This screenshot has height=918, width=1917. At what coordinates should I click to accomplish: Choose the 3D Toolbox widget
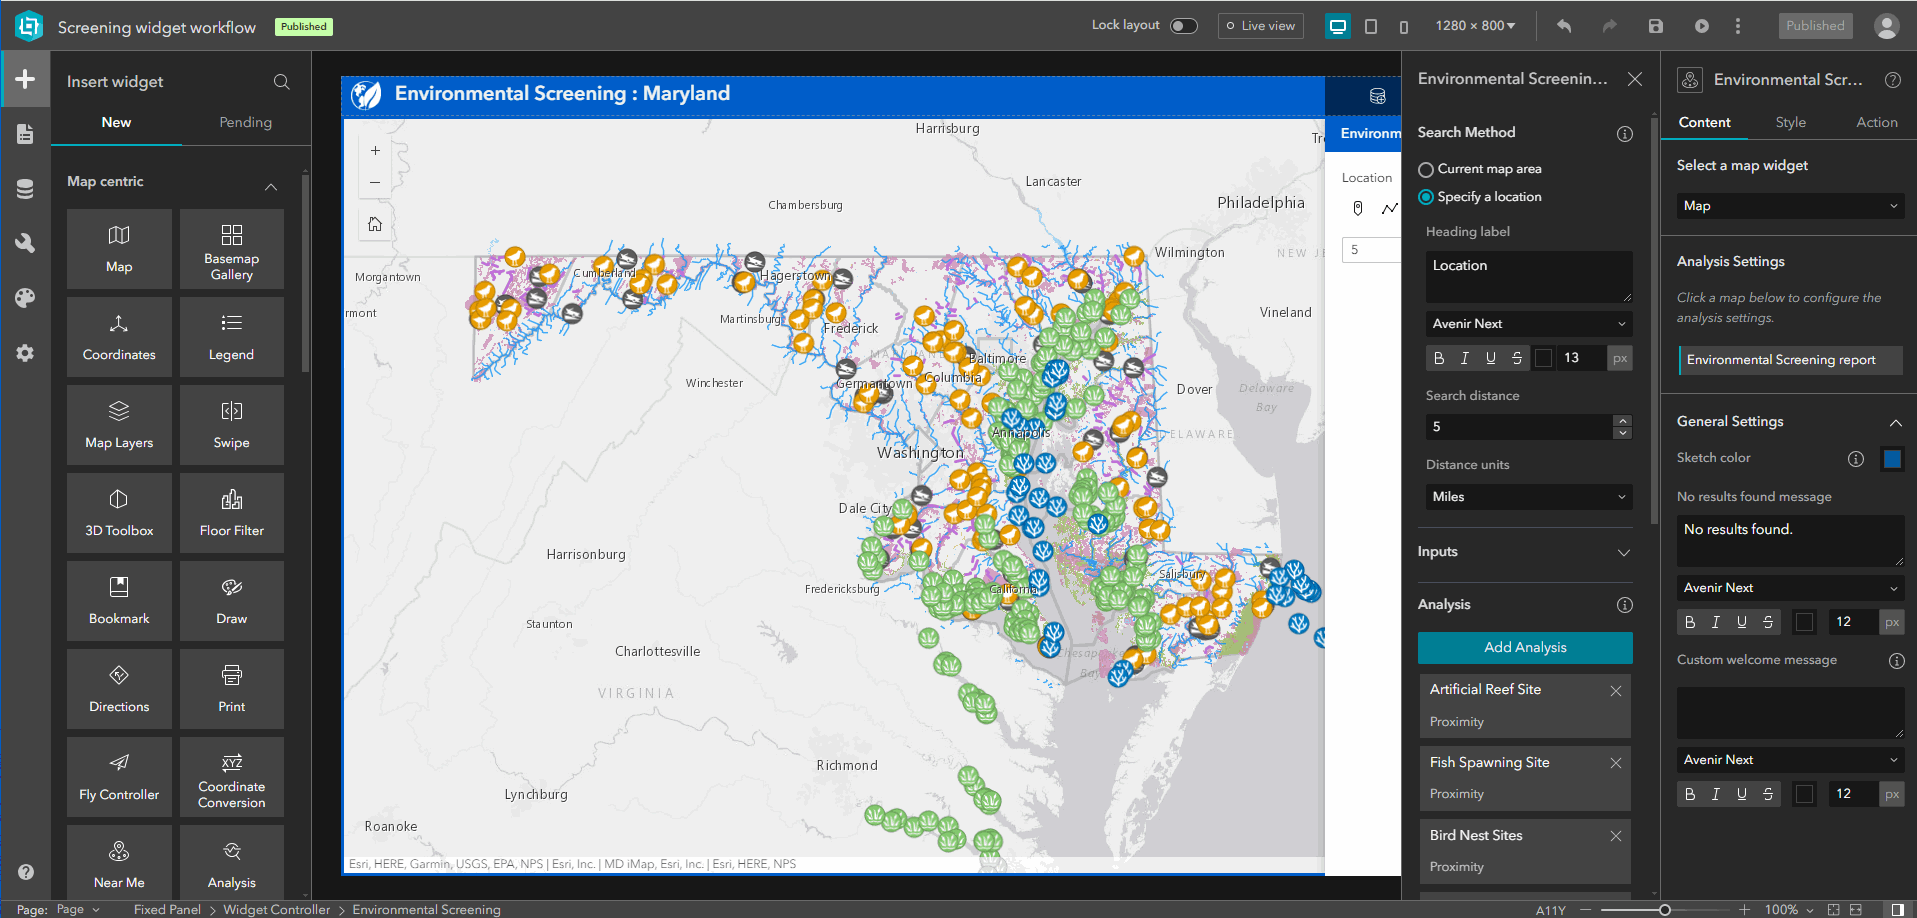[x=119, y=512]
